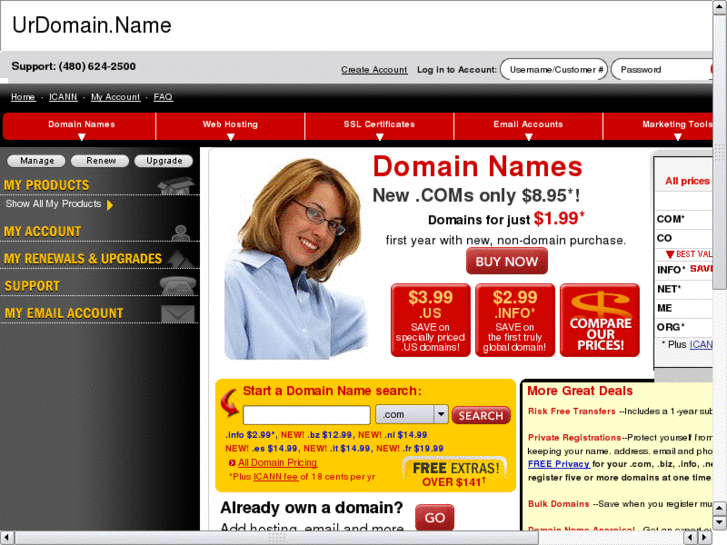
Task: Click the Bulk Domains deal link
Action: 559,504
